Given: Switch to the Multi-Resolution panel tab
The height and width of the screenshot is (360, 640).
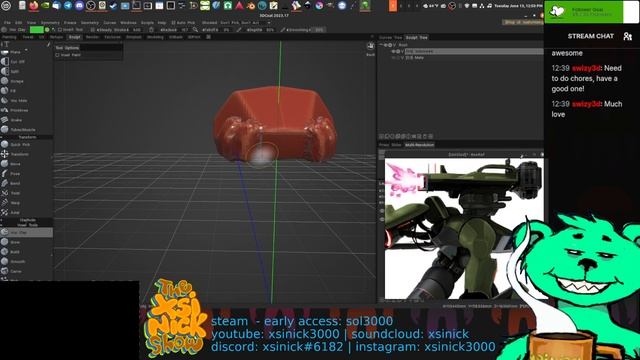Looking at the screenshot, I should (x=419, y=145).
